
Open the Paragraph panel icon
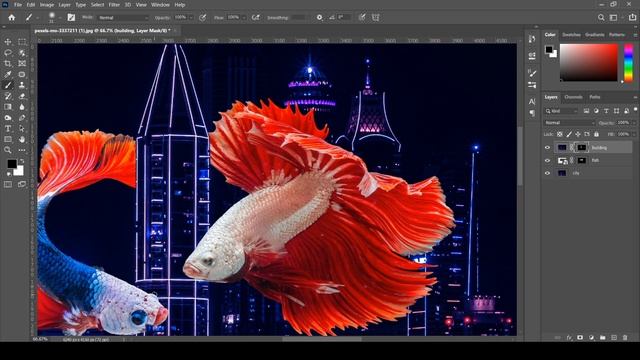click(x=532, y=113)
